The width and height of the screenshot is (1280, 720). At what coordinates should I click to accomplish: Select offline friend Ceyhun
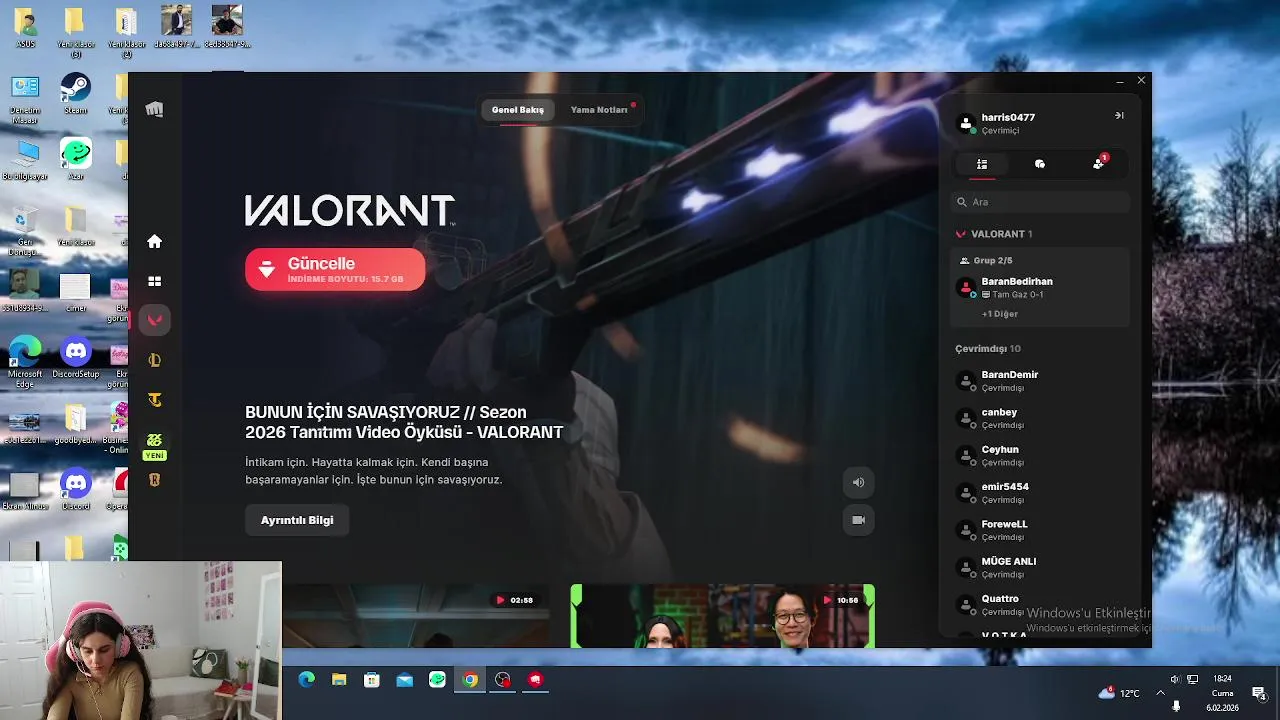click(x=1040, y=456)
